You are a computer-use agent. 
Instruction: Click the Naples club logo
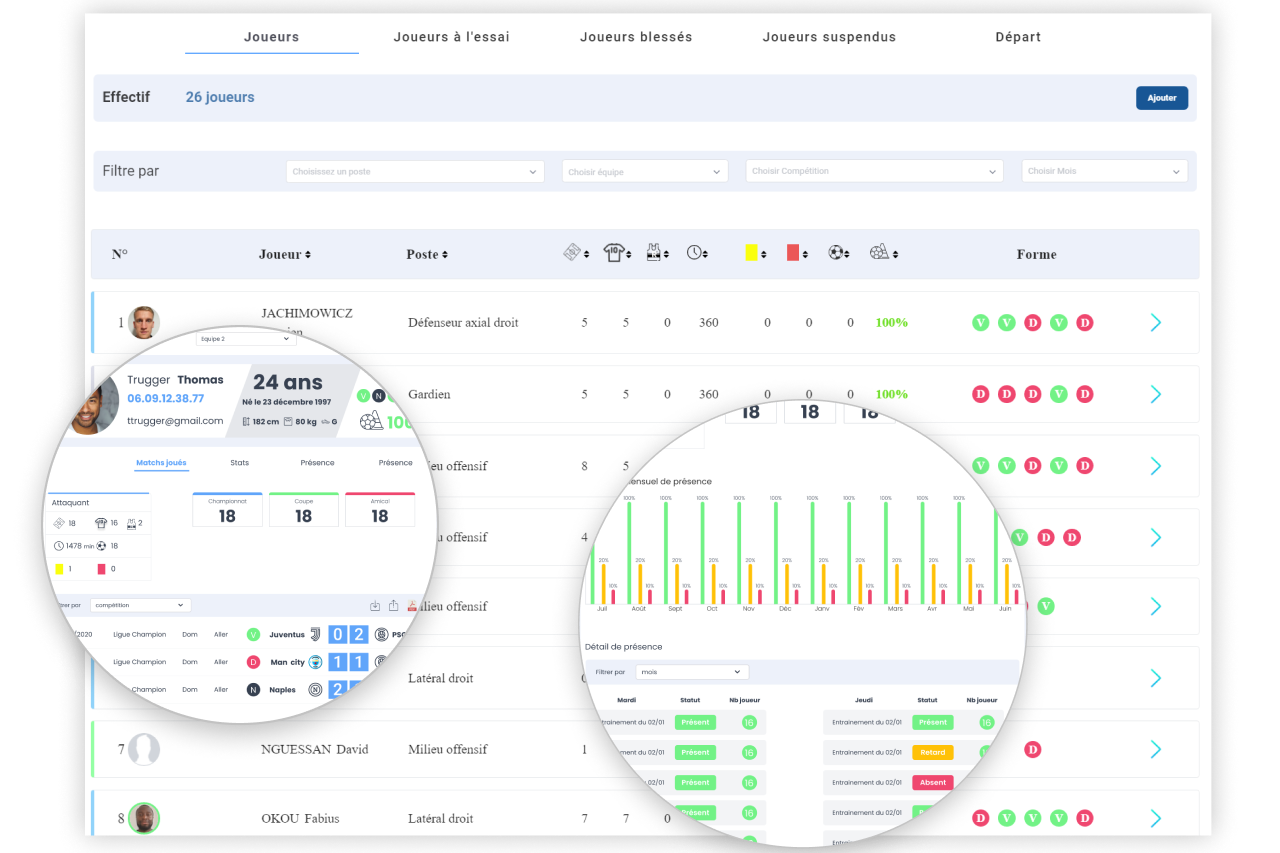[x=315, y=690]
